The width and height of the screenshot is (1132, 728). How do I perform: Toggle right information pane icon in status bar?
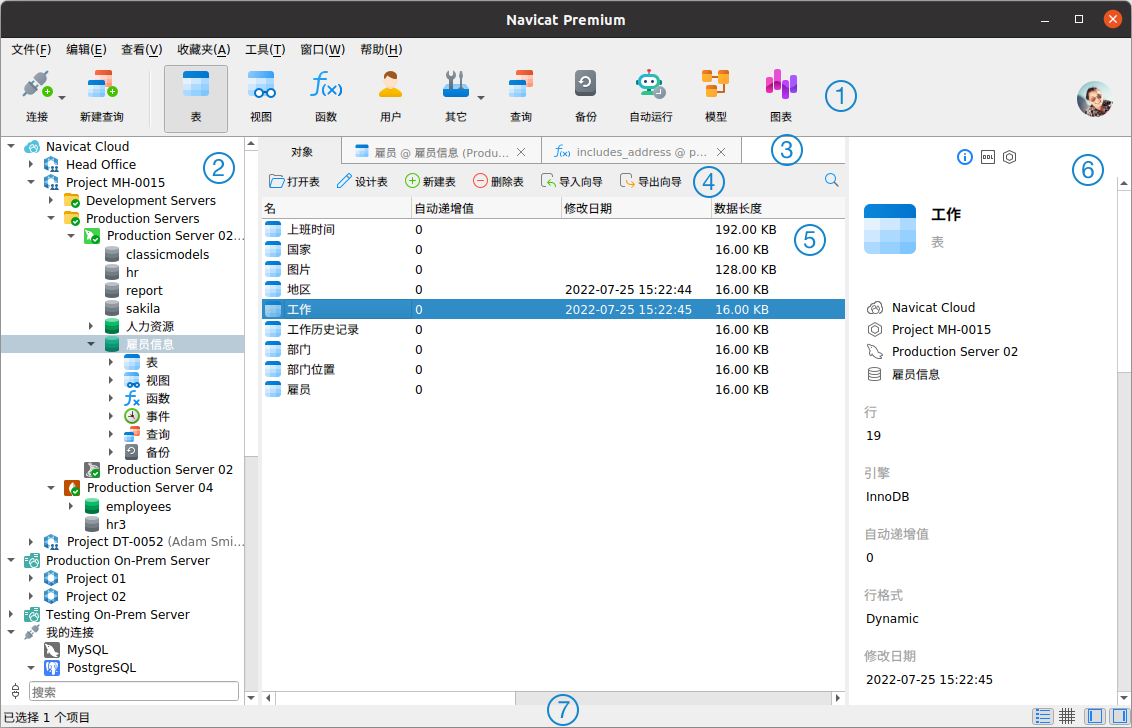pyautogui.click(x=1118, y=716)
